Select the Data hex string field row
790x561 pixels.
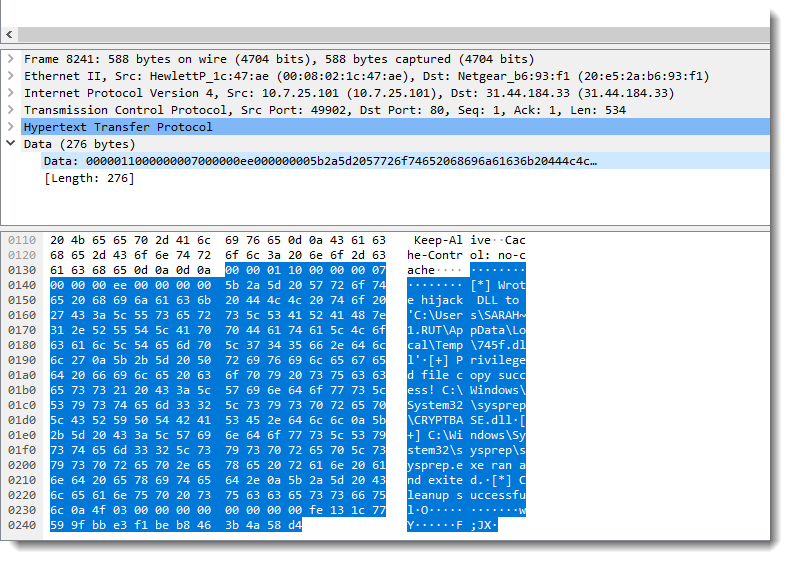pos(320,161)
